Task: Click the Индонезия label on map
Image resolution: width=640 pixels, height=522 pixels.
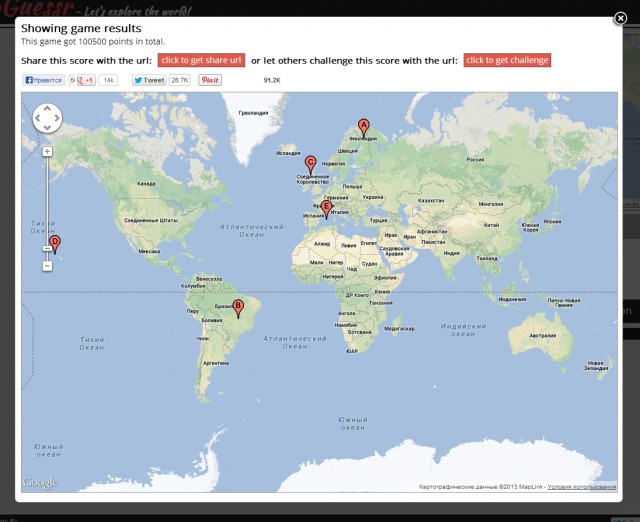Action: (512, 299)
